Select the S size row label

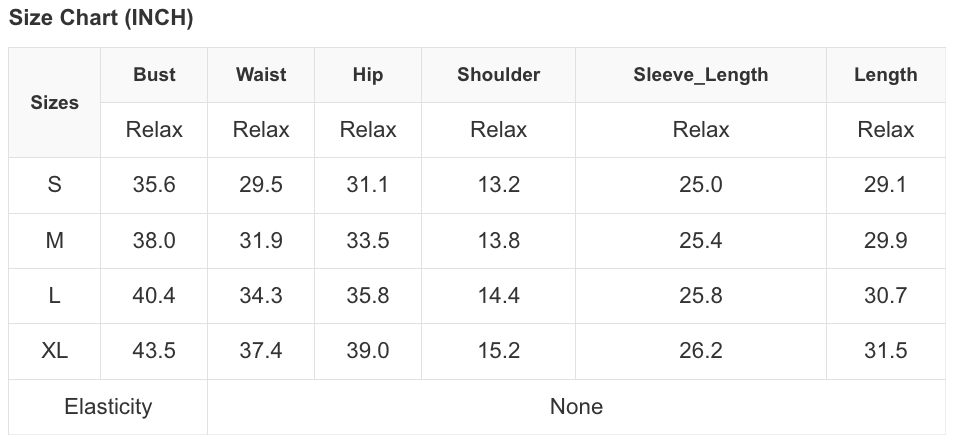[x=55, y=185]
